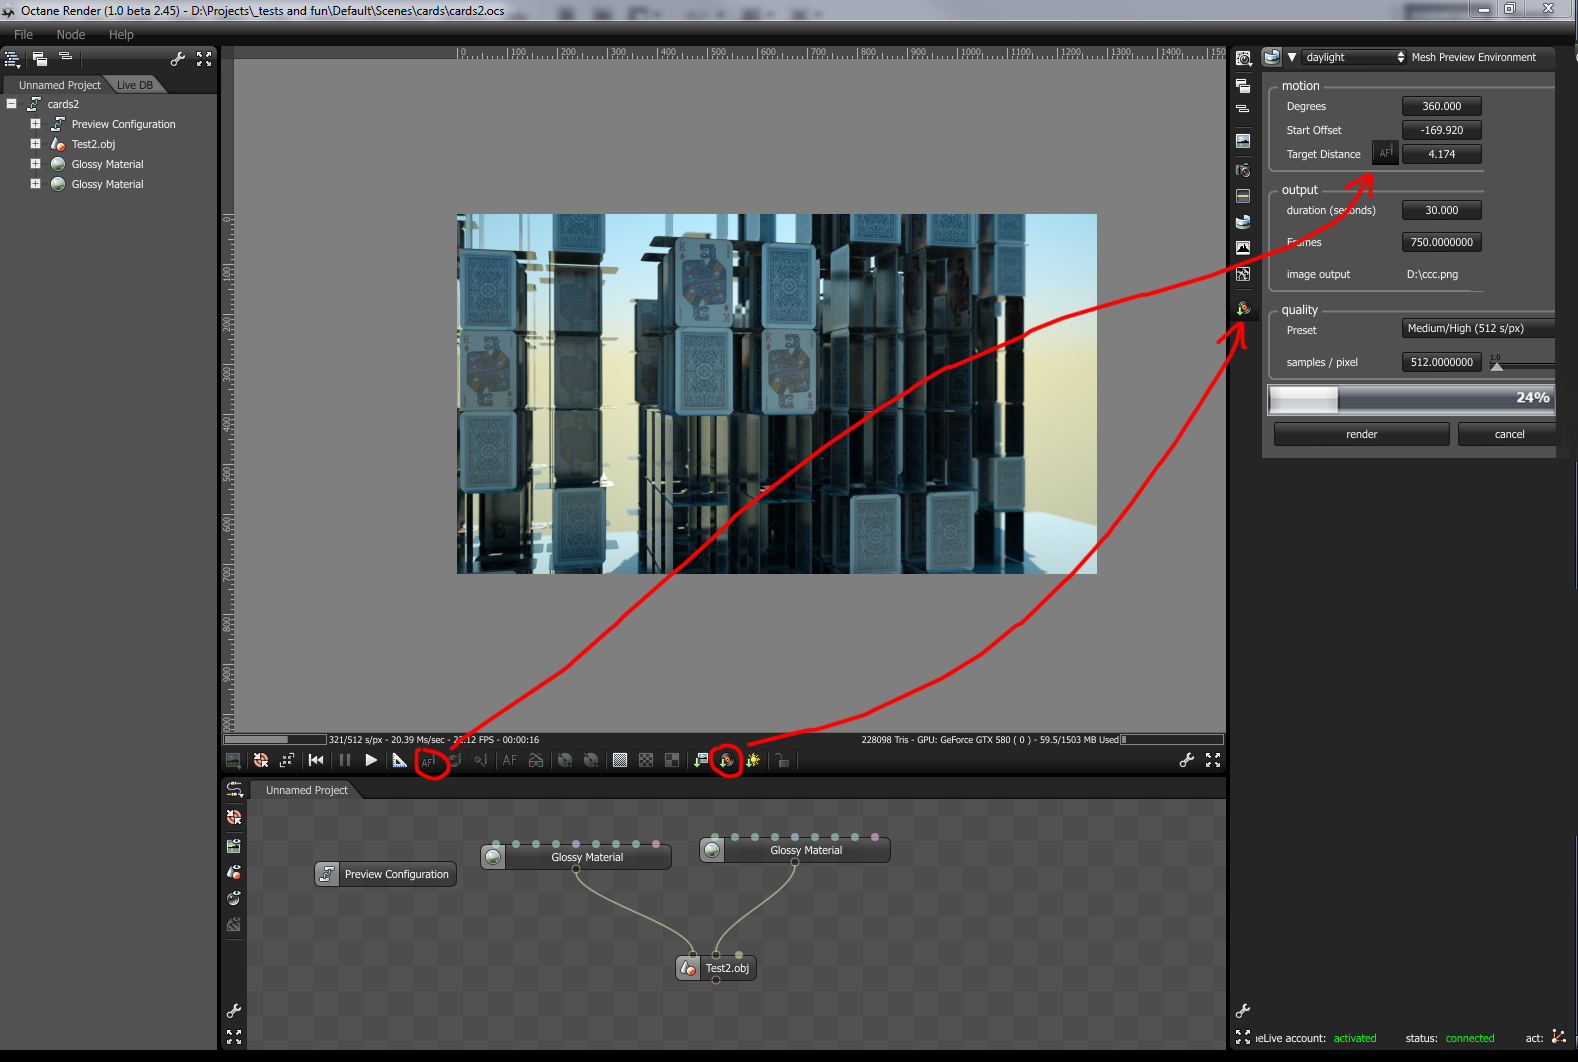
Task: Click the render button
Action: tap(1362, 434)
